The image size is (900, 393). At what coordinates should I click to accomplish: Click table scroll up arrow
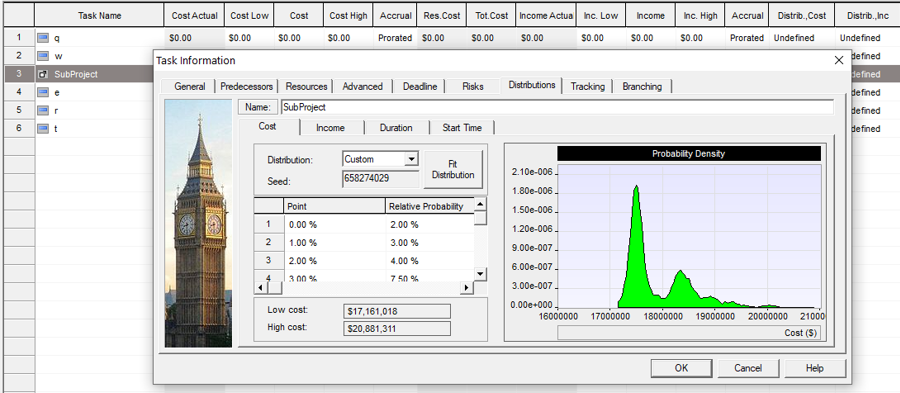click(x=481, y=204)
